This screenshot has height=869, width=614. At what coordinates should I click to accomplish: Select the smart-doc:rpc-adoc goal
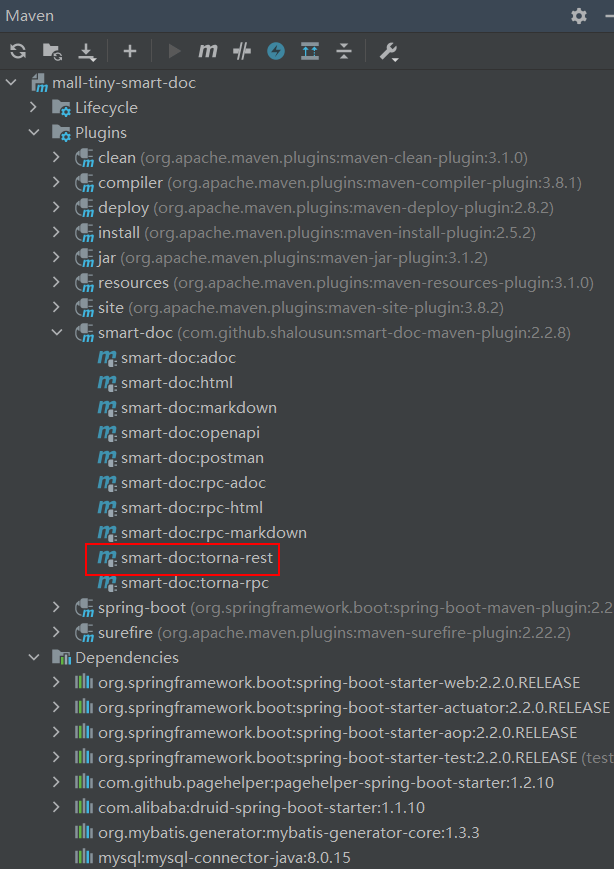(193, 483)
